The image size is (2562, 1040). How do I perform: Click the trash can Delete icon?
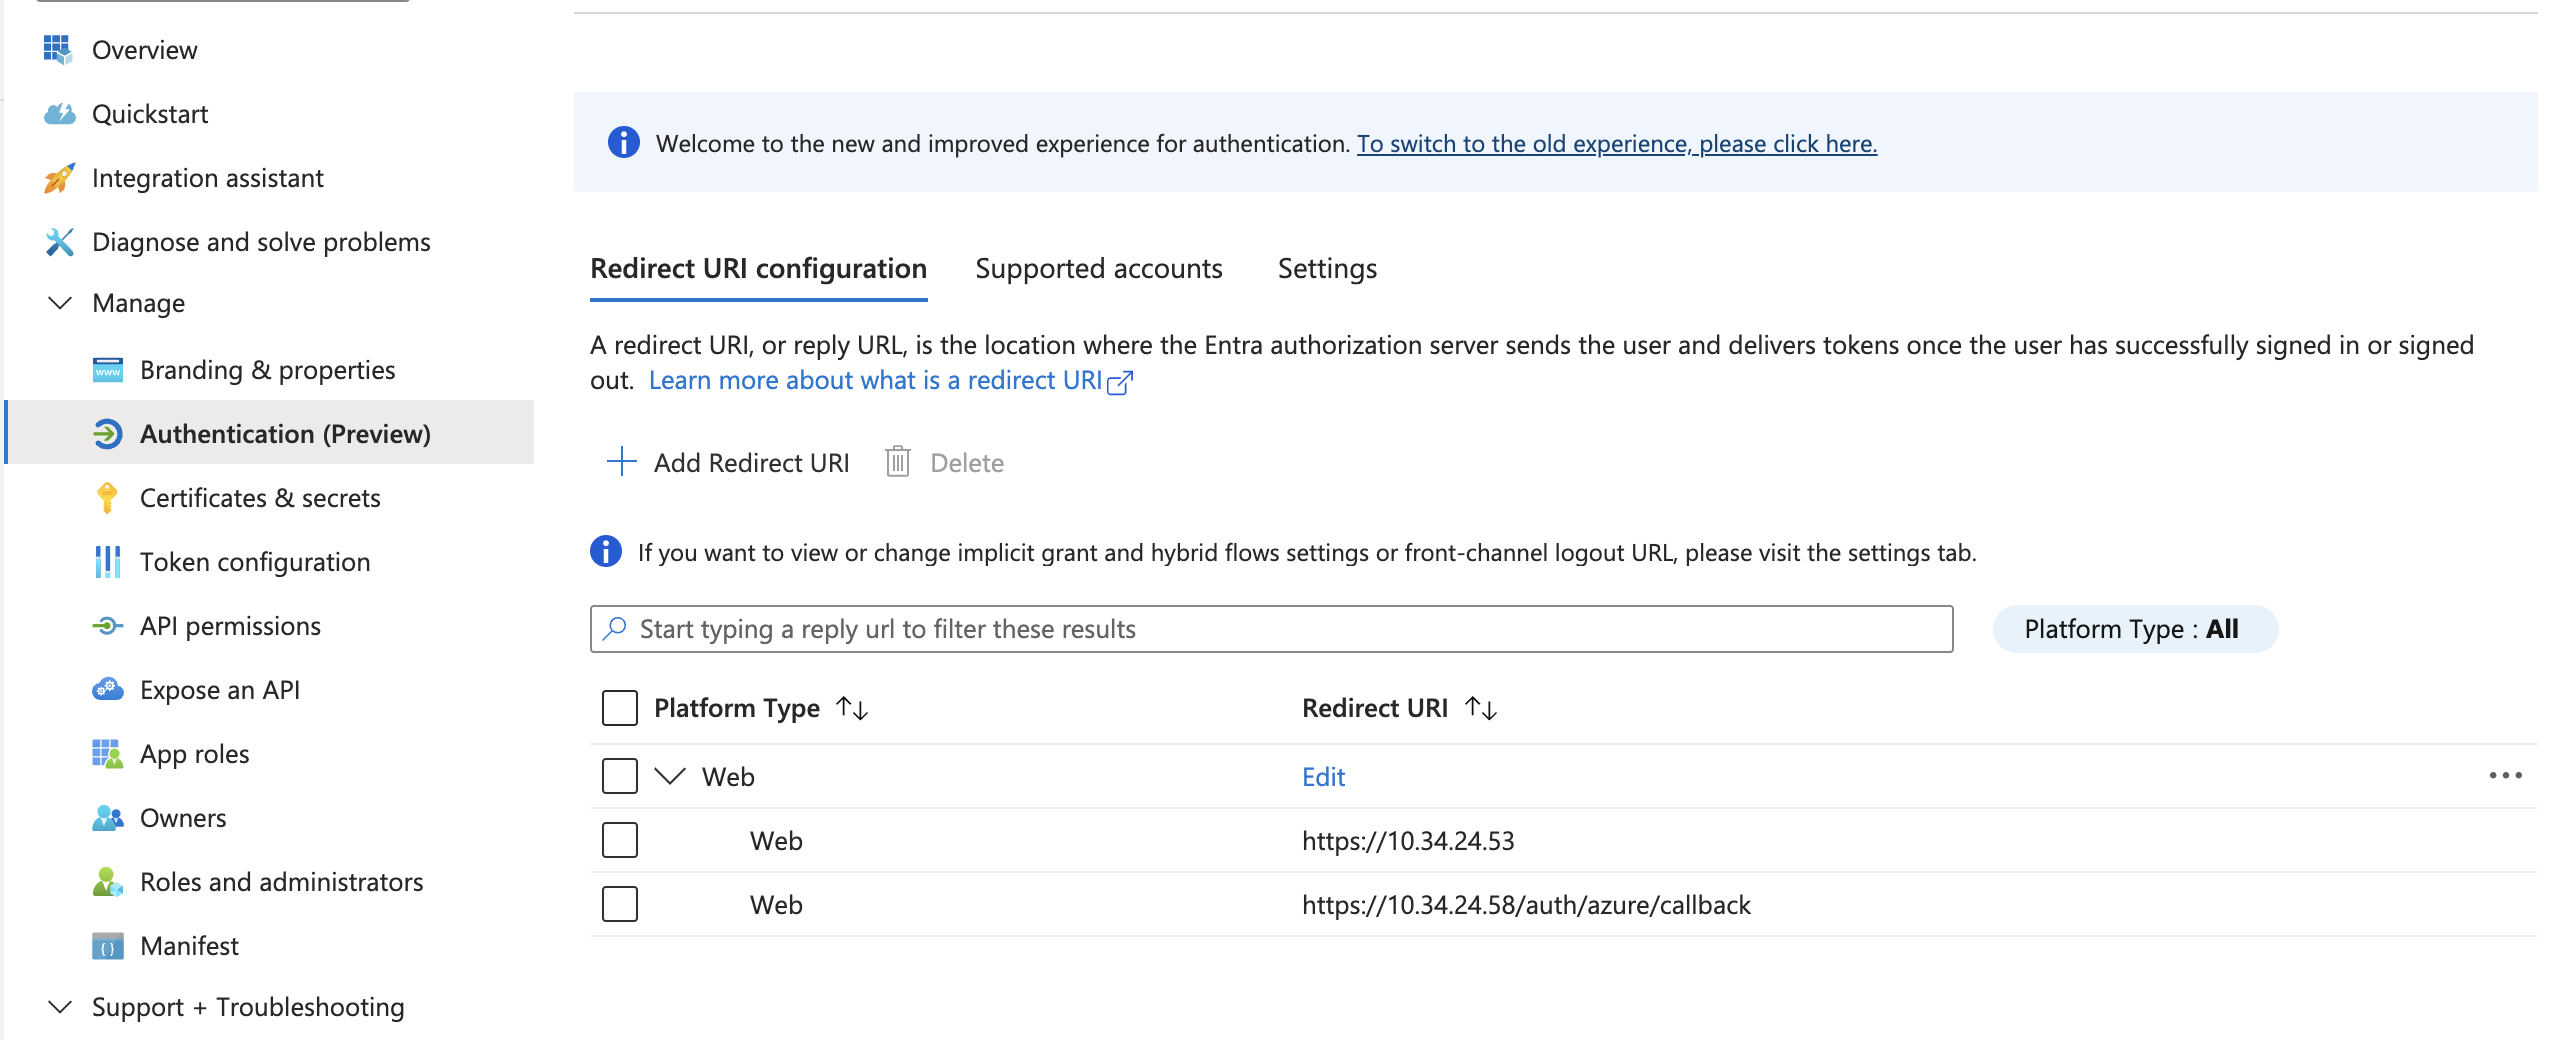click(x=897, y=462)
